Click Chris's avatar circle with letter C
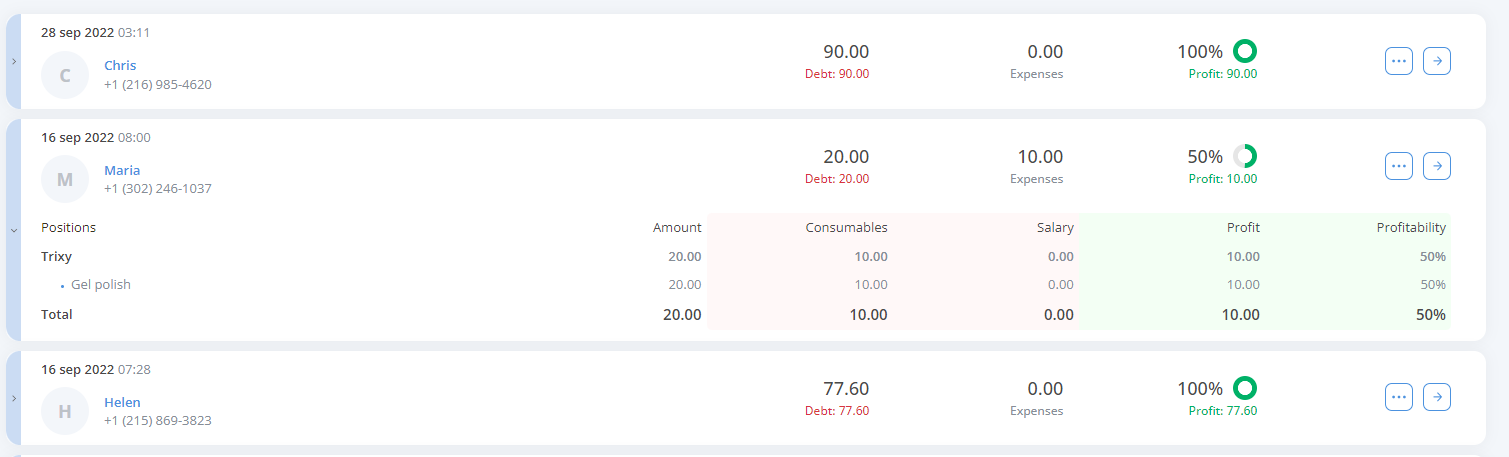Image resolution: width=1509 pixels, height=457 pixels. [x=65, y=75]
